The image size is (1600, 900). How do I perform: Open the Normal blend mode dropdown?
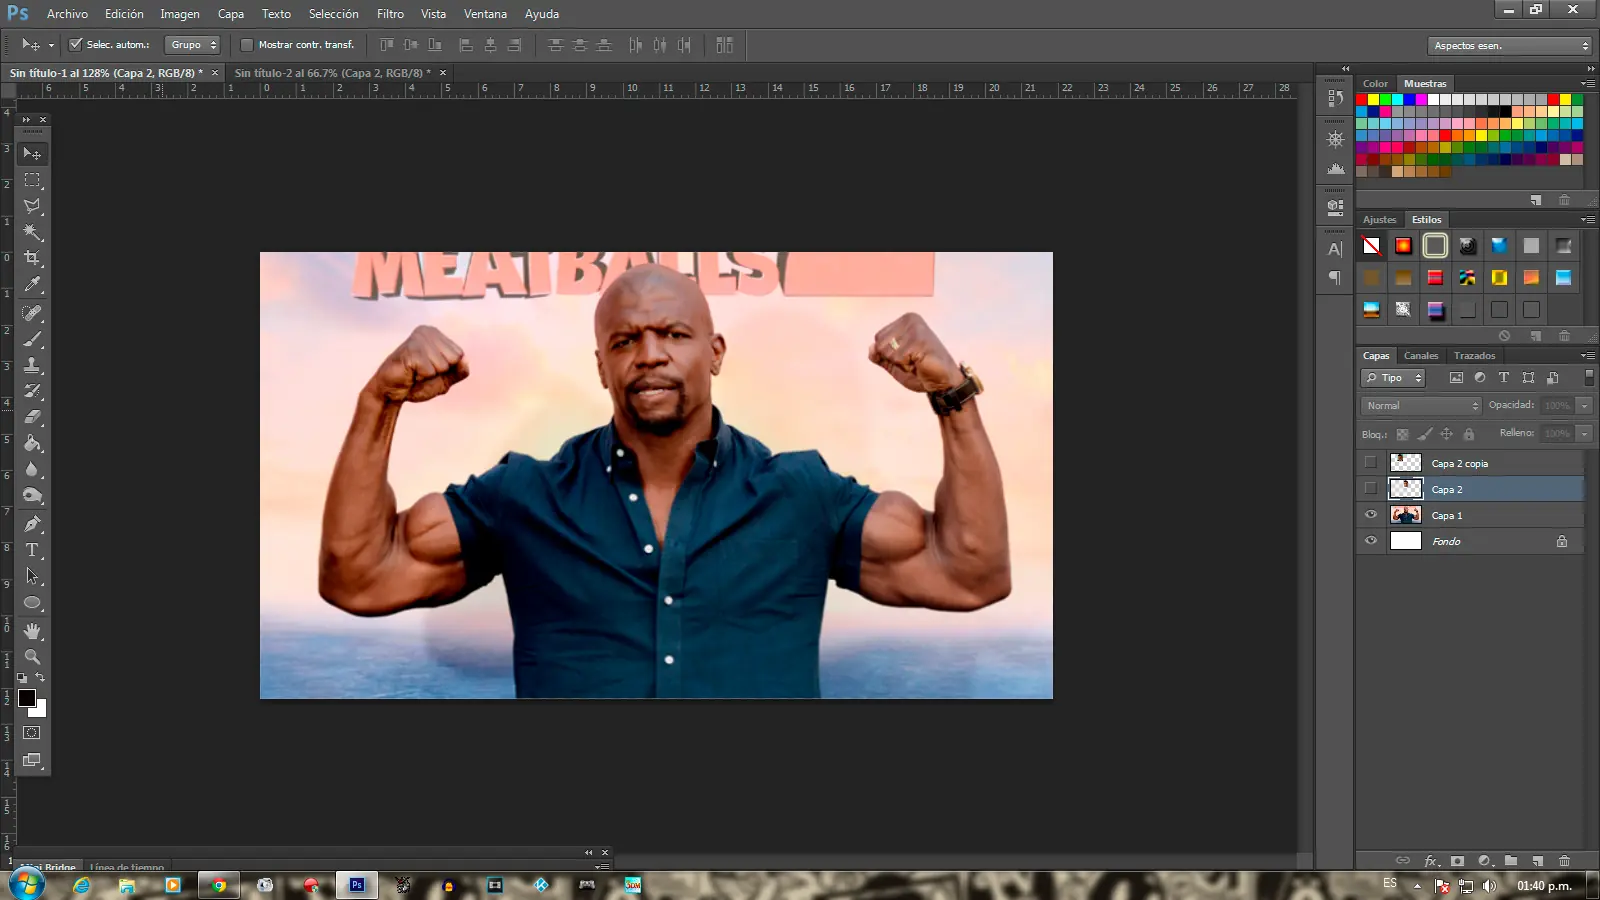[x=1421, y=406]
